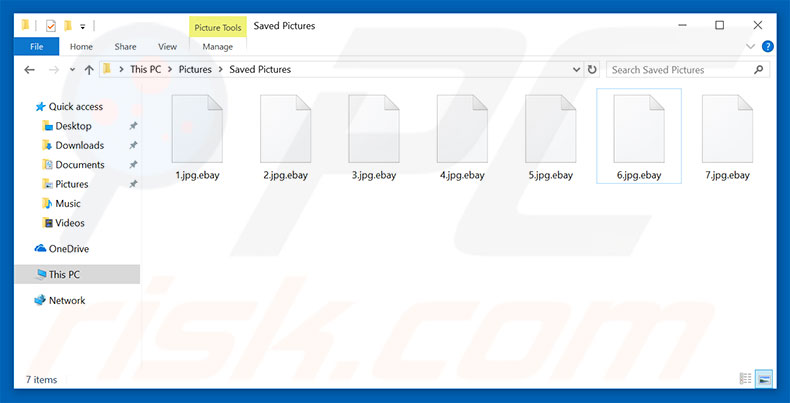This screenshot has height=403, width=790.
Task: Select the 2.jpg.ebay file icon
Action: pos(286,128)
